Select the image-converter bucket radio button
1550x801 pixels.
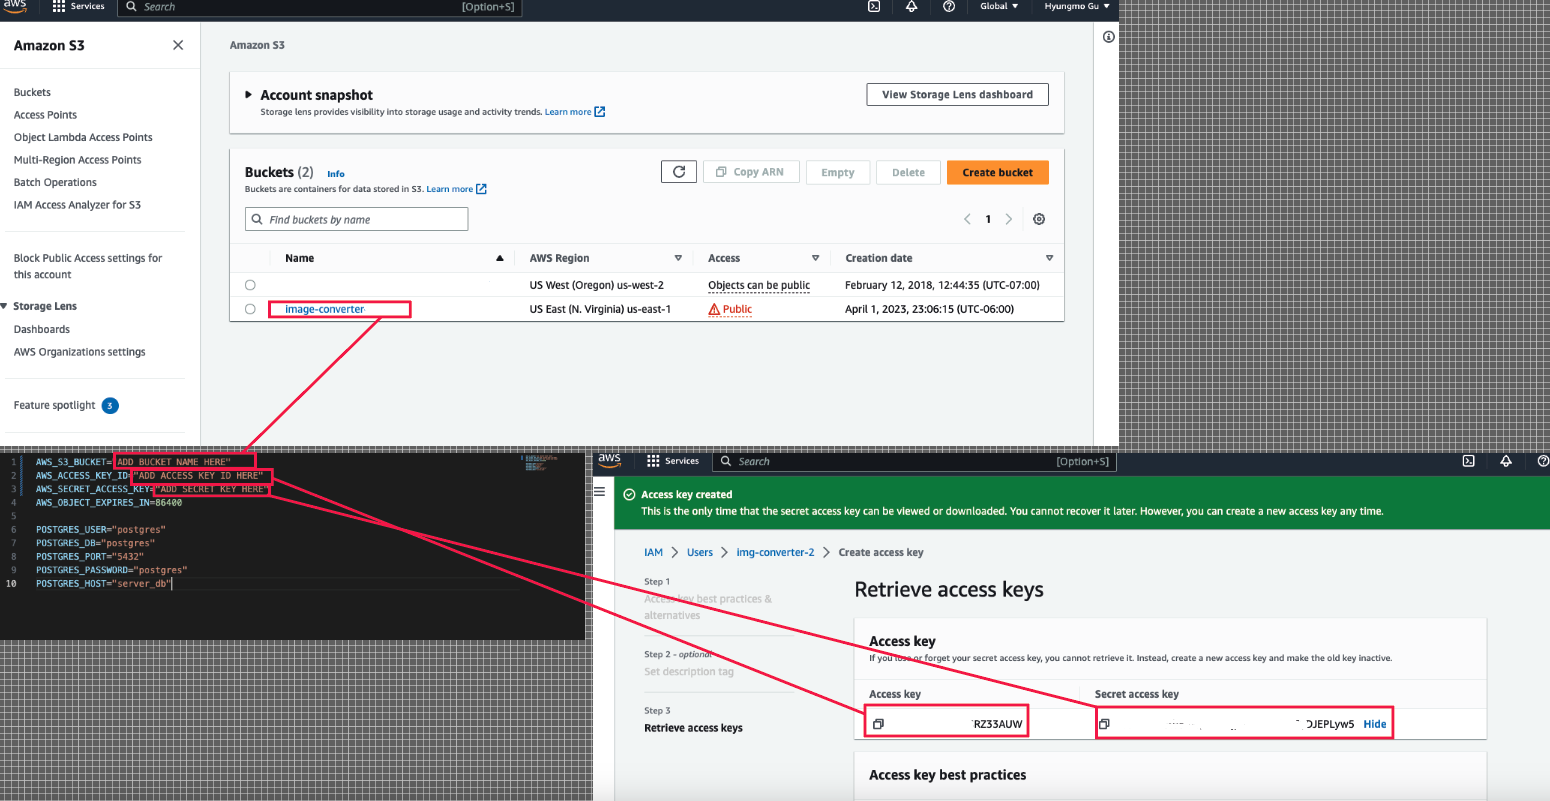point(249,309)
